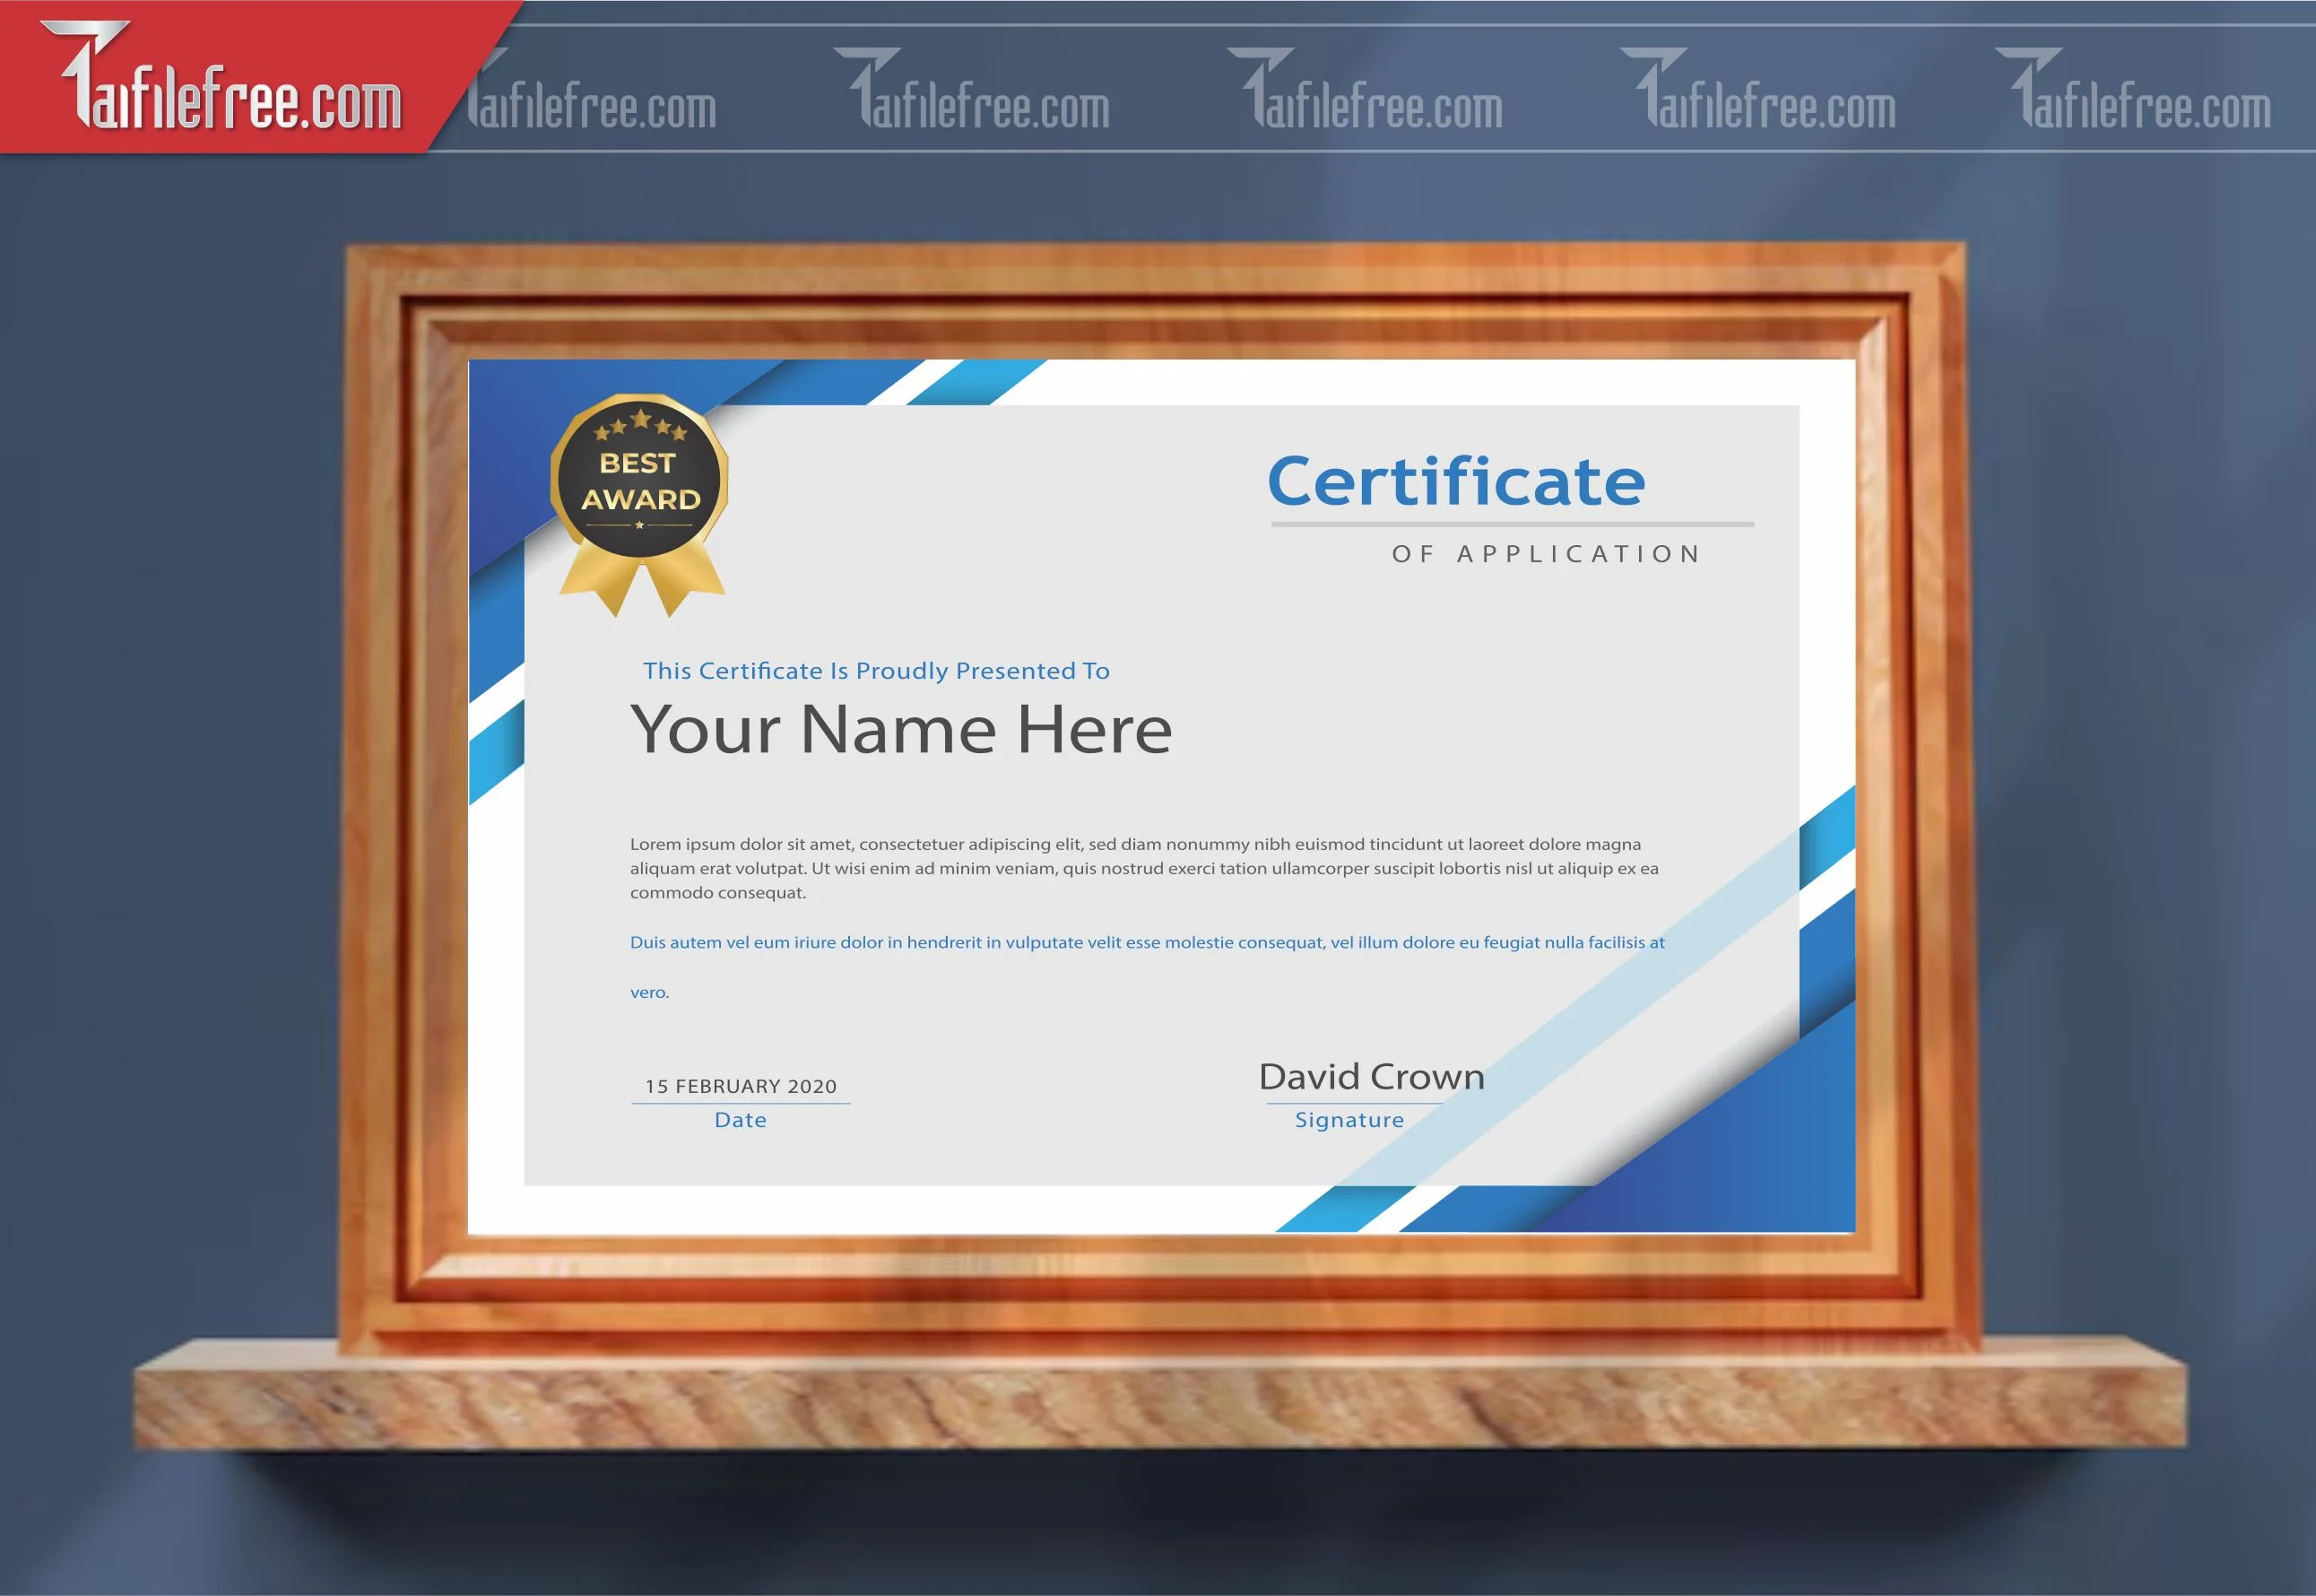Click the blue triangle in certificate corner

(1740, 1140)
